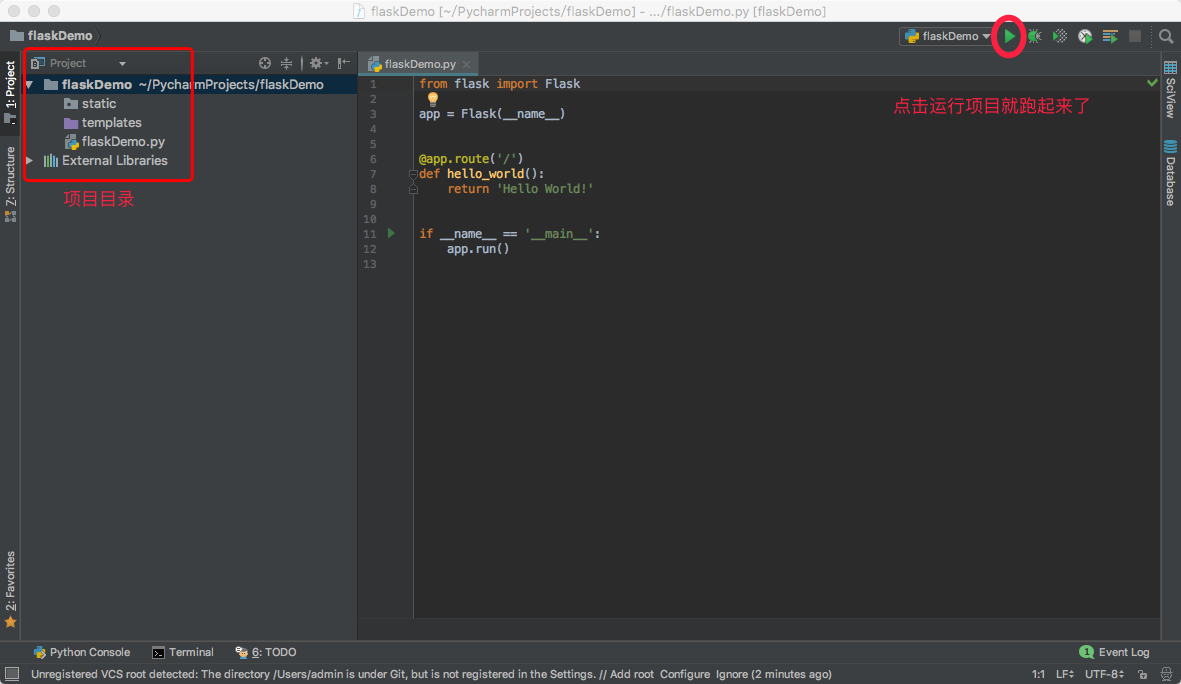Screen dimensions: 1181x684
Task: Open the Terminal tool window tab
Action: point(183,652)
